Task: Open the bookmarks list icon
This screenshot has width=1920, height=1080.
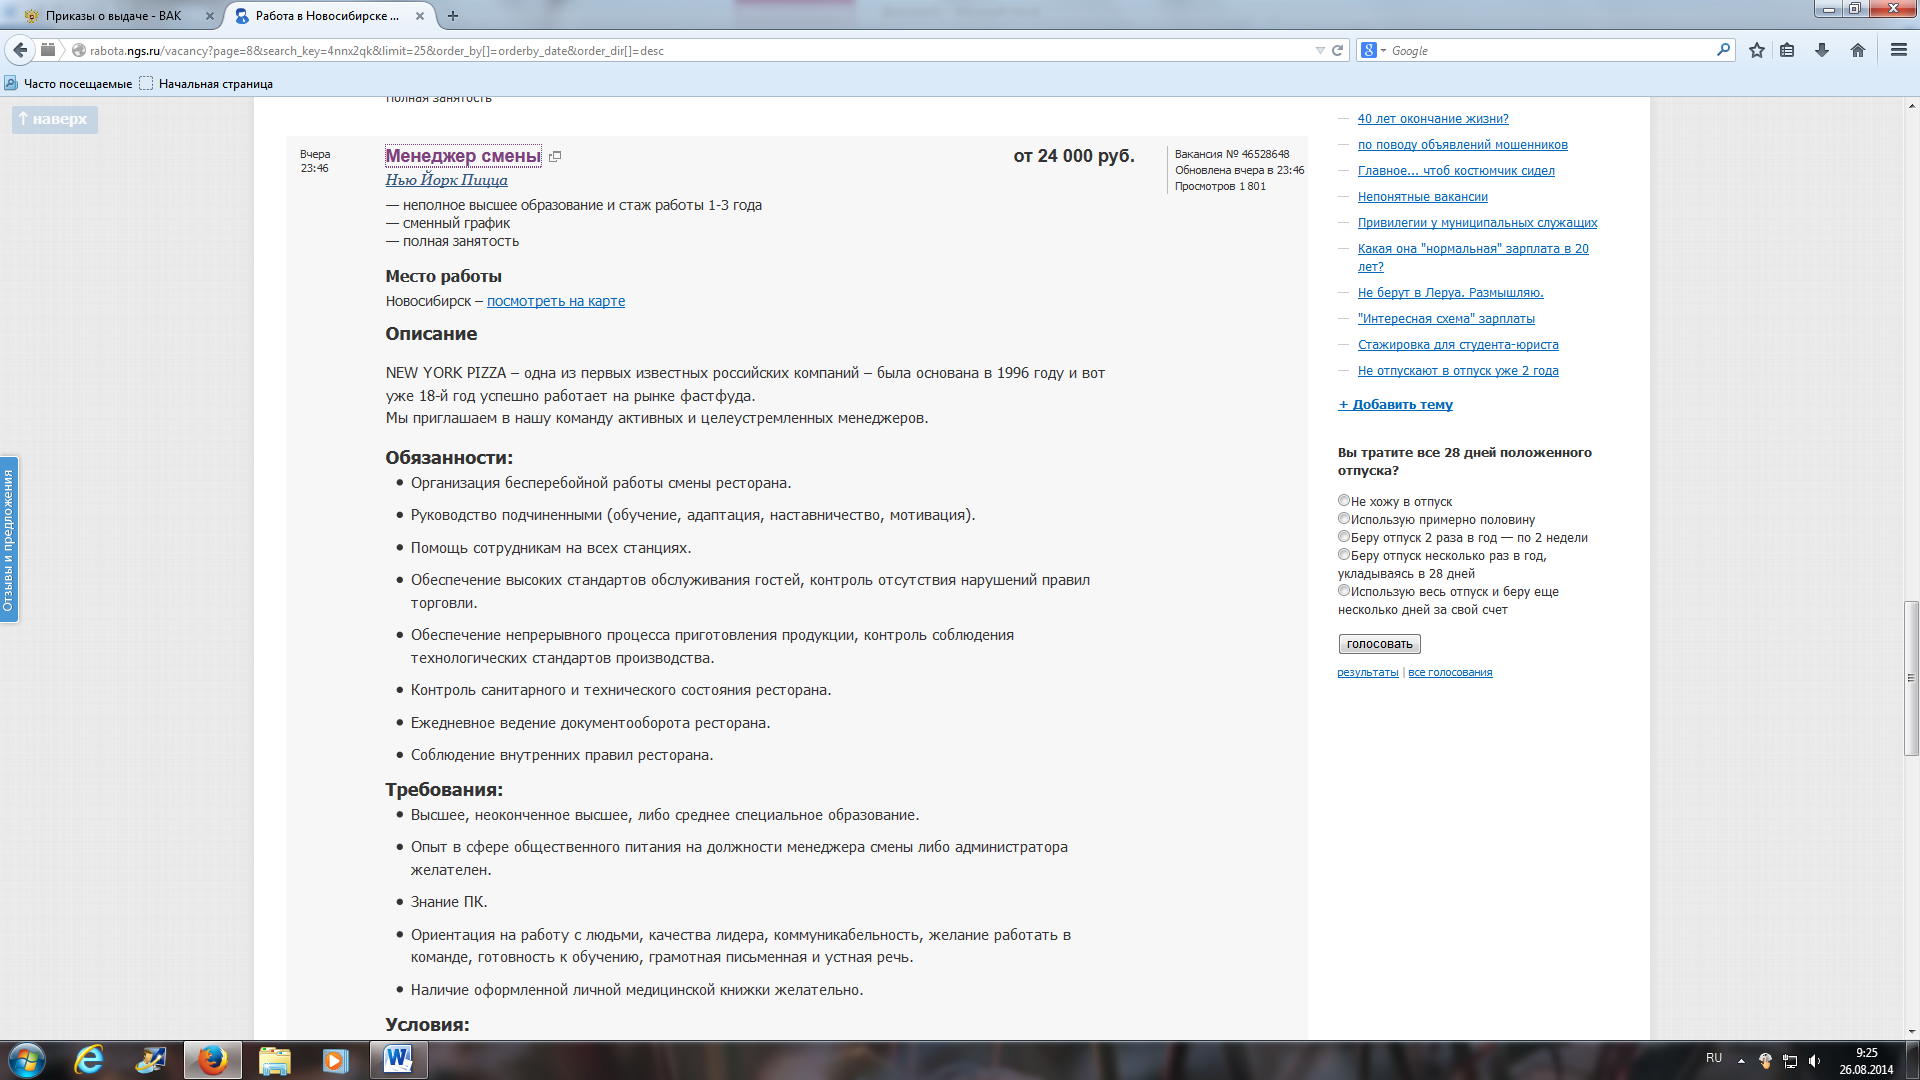Action: click(x=1787, y=50)
